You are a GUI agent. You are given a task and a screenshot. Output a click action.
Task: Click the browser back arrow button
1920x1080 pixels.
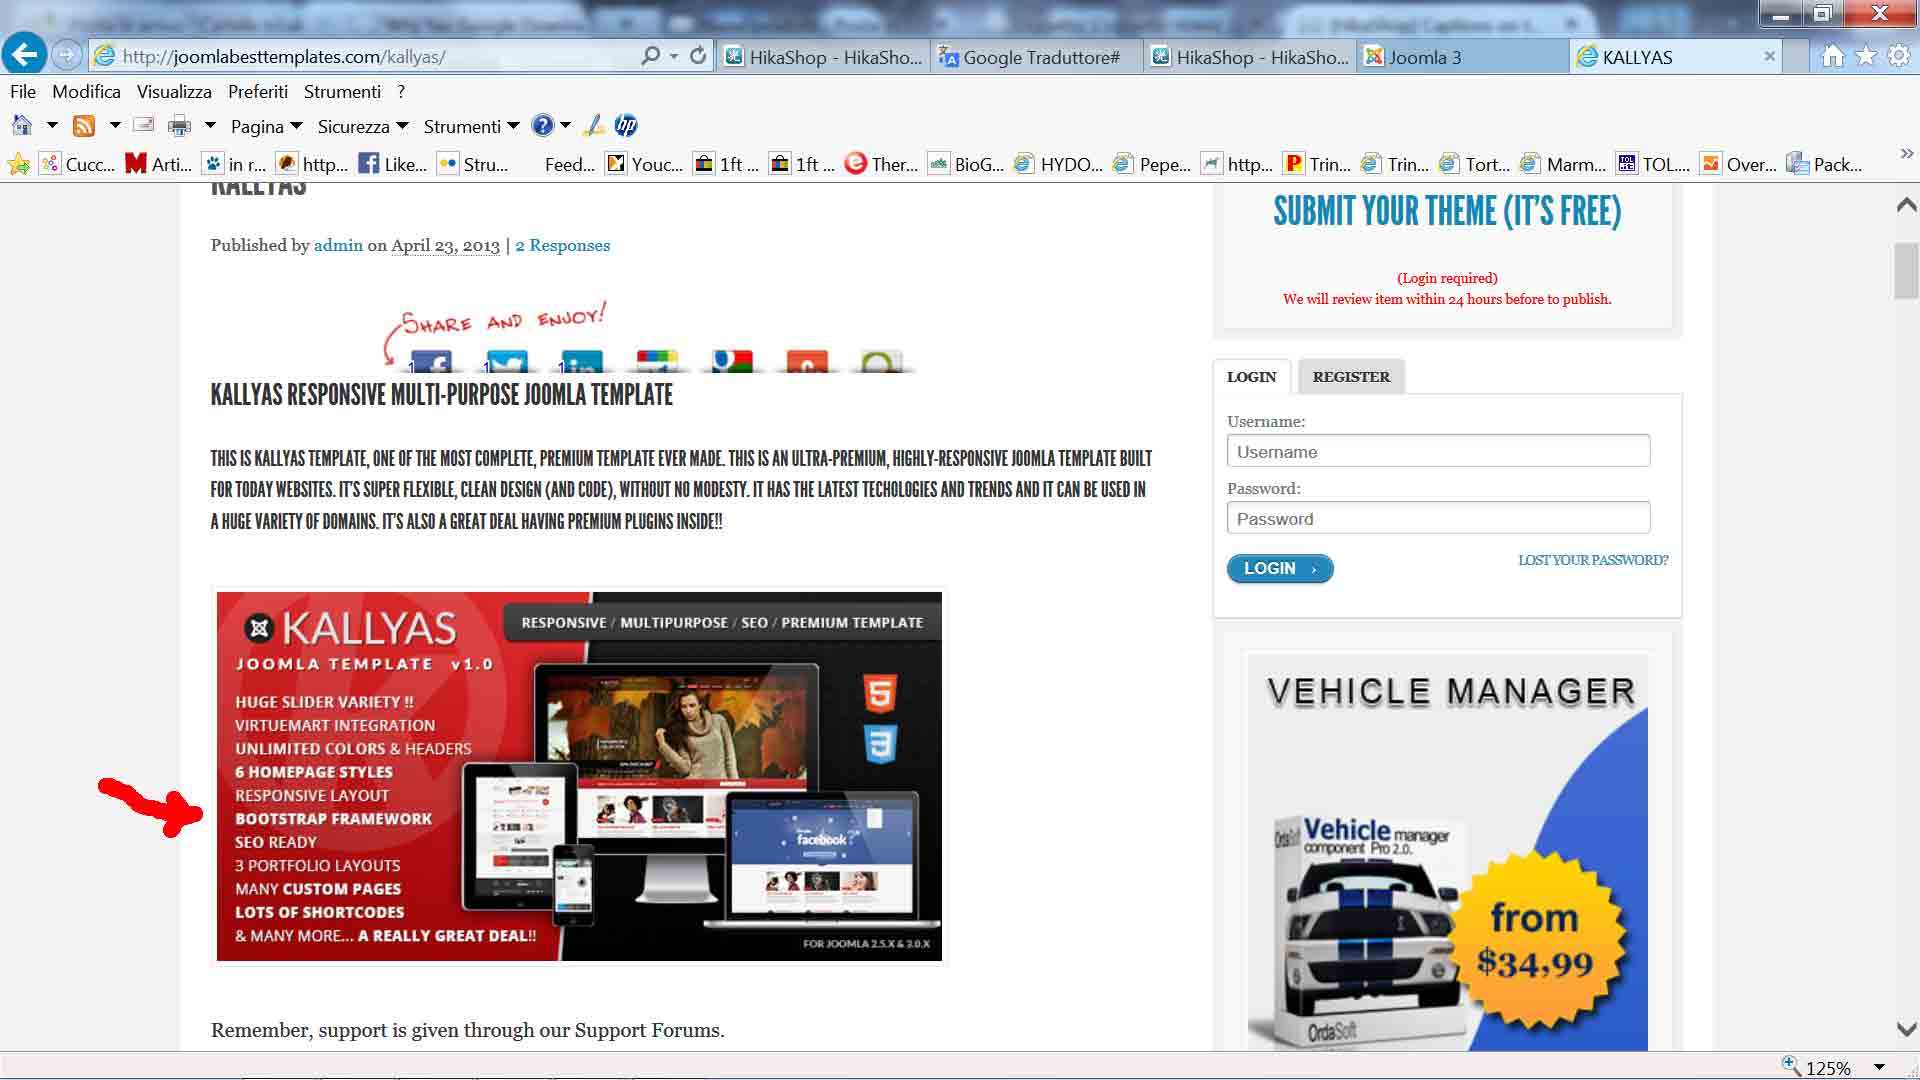point(24,54)
